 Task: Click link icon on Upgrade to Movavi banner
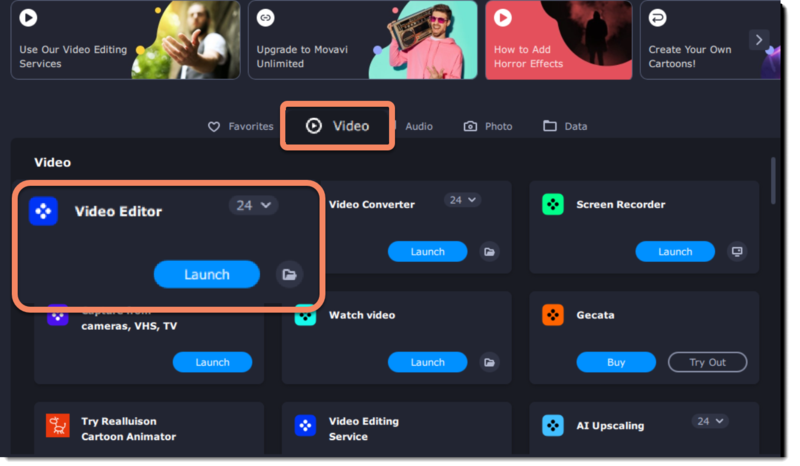265,18
